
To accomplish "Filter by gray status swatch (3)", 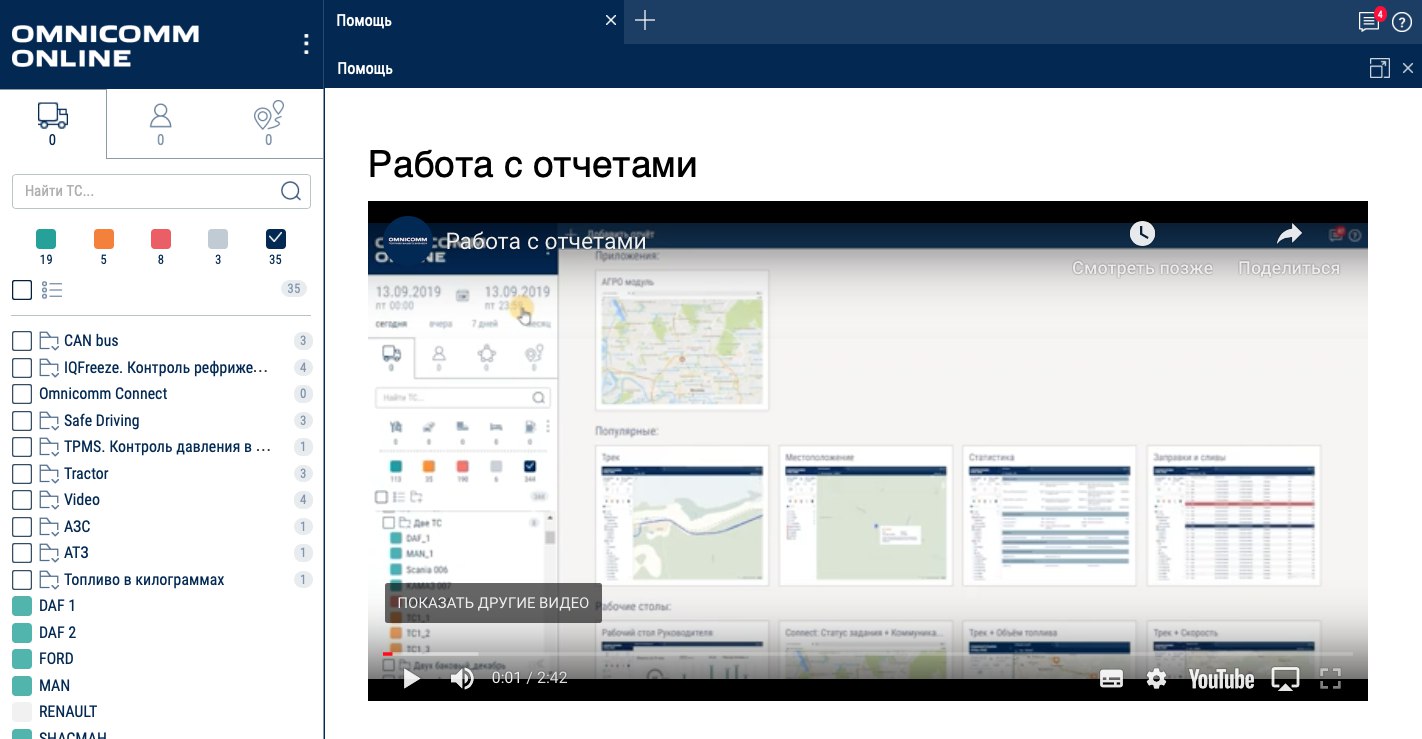I will click(218, 239).
